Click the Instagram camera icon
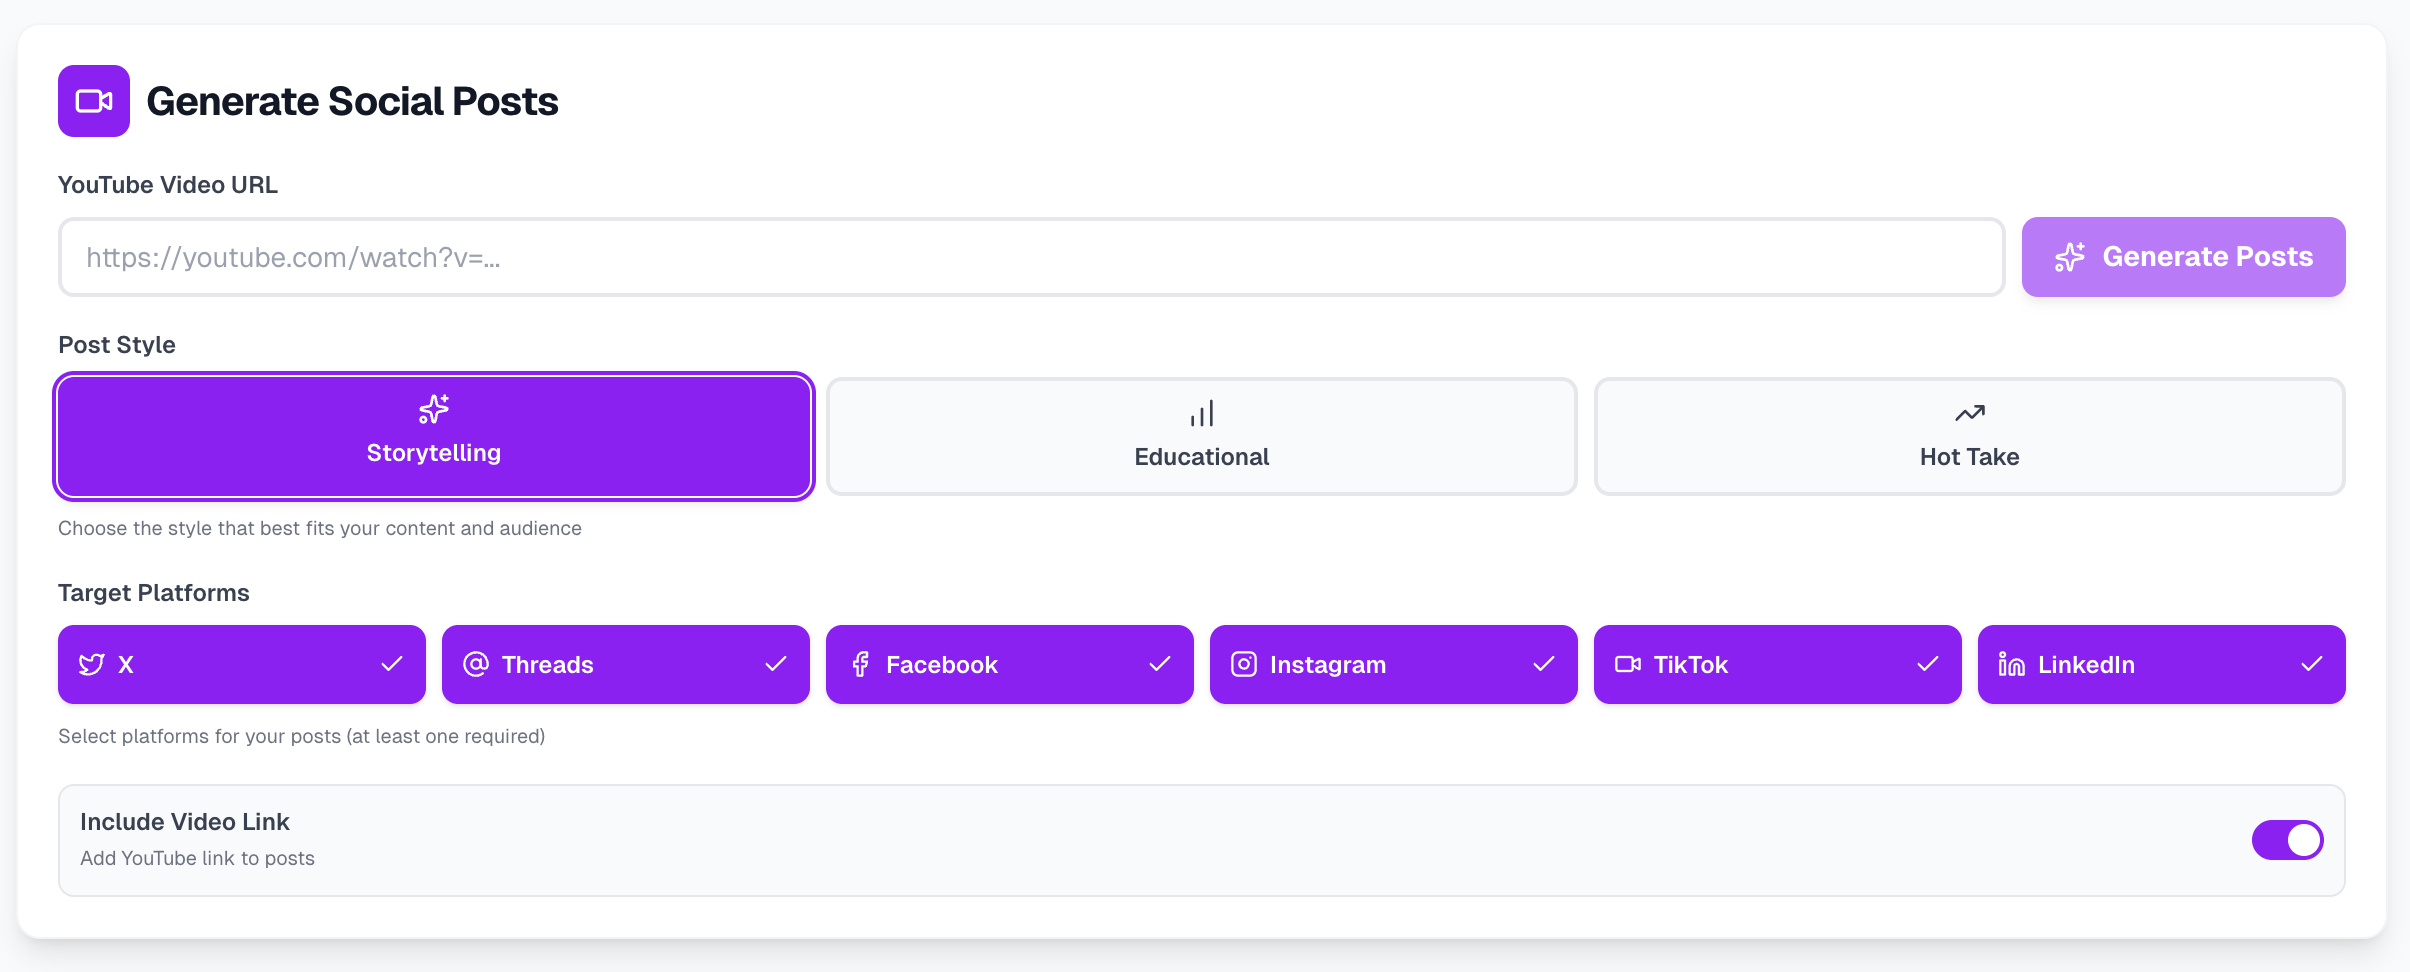 click(1244, 664)
